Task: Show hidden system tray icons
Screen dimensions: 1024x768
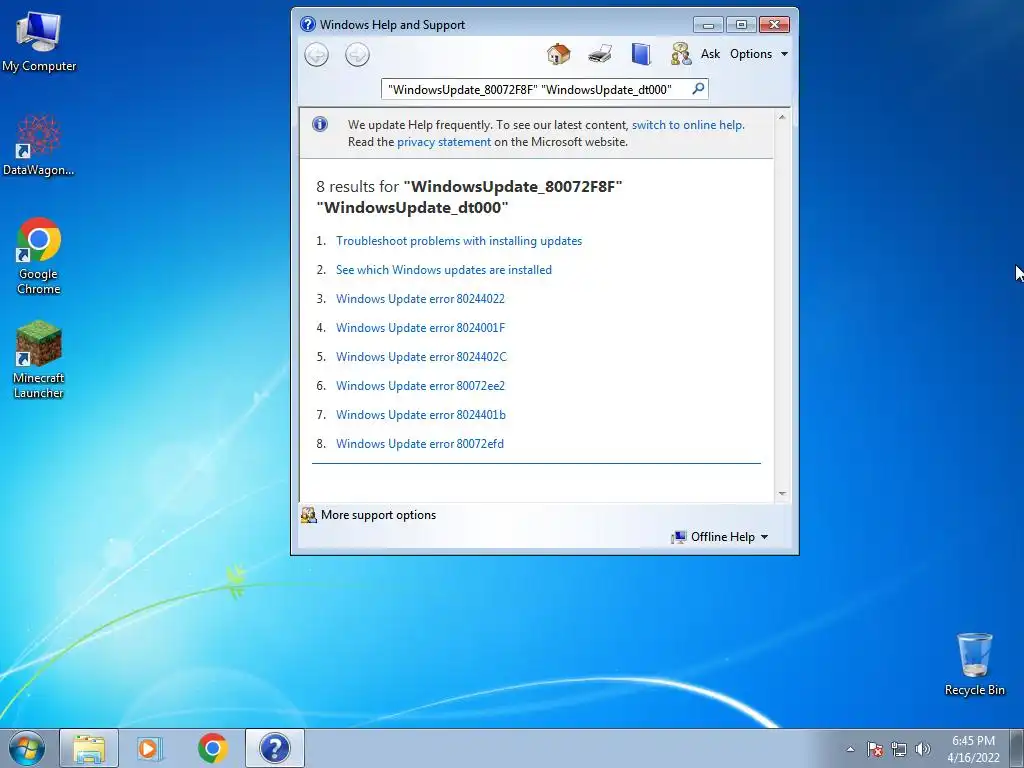Action: click(850, 749)
